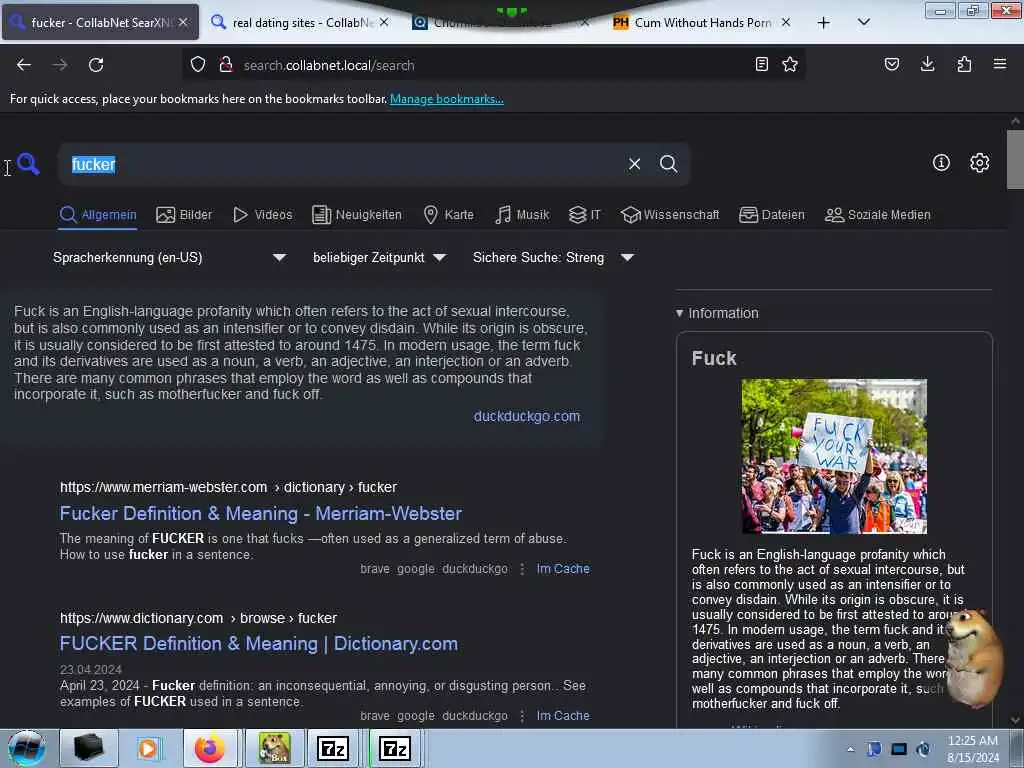The image size is (1024, 768).
Task: Select the Dateien search category
Action: [772, 215]
